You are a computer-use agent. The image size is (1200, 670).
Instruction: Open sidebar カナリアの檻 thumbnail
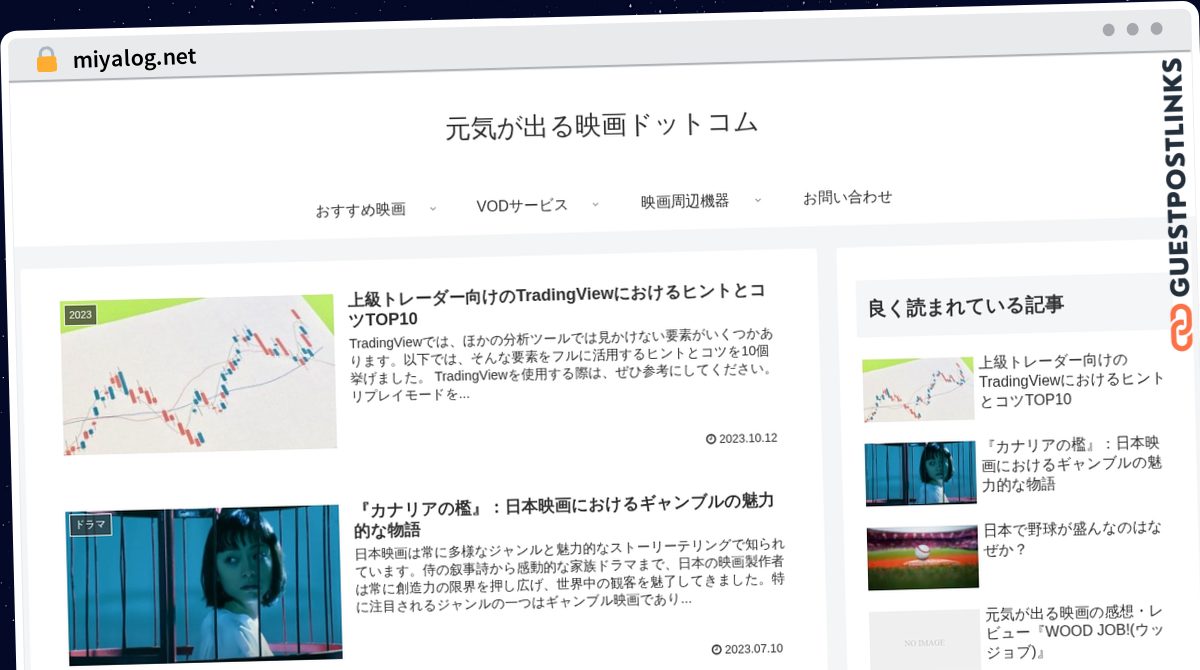[921, 474]
